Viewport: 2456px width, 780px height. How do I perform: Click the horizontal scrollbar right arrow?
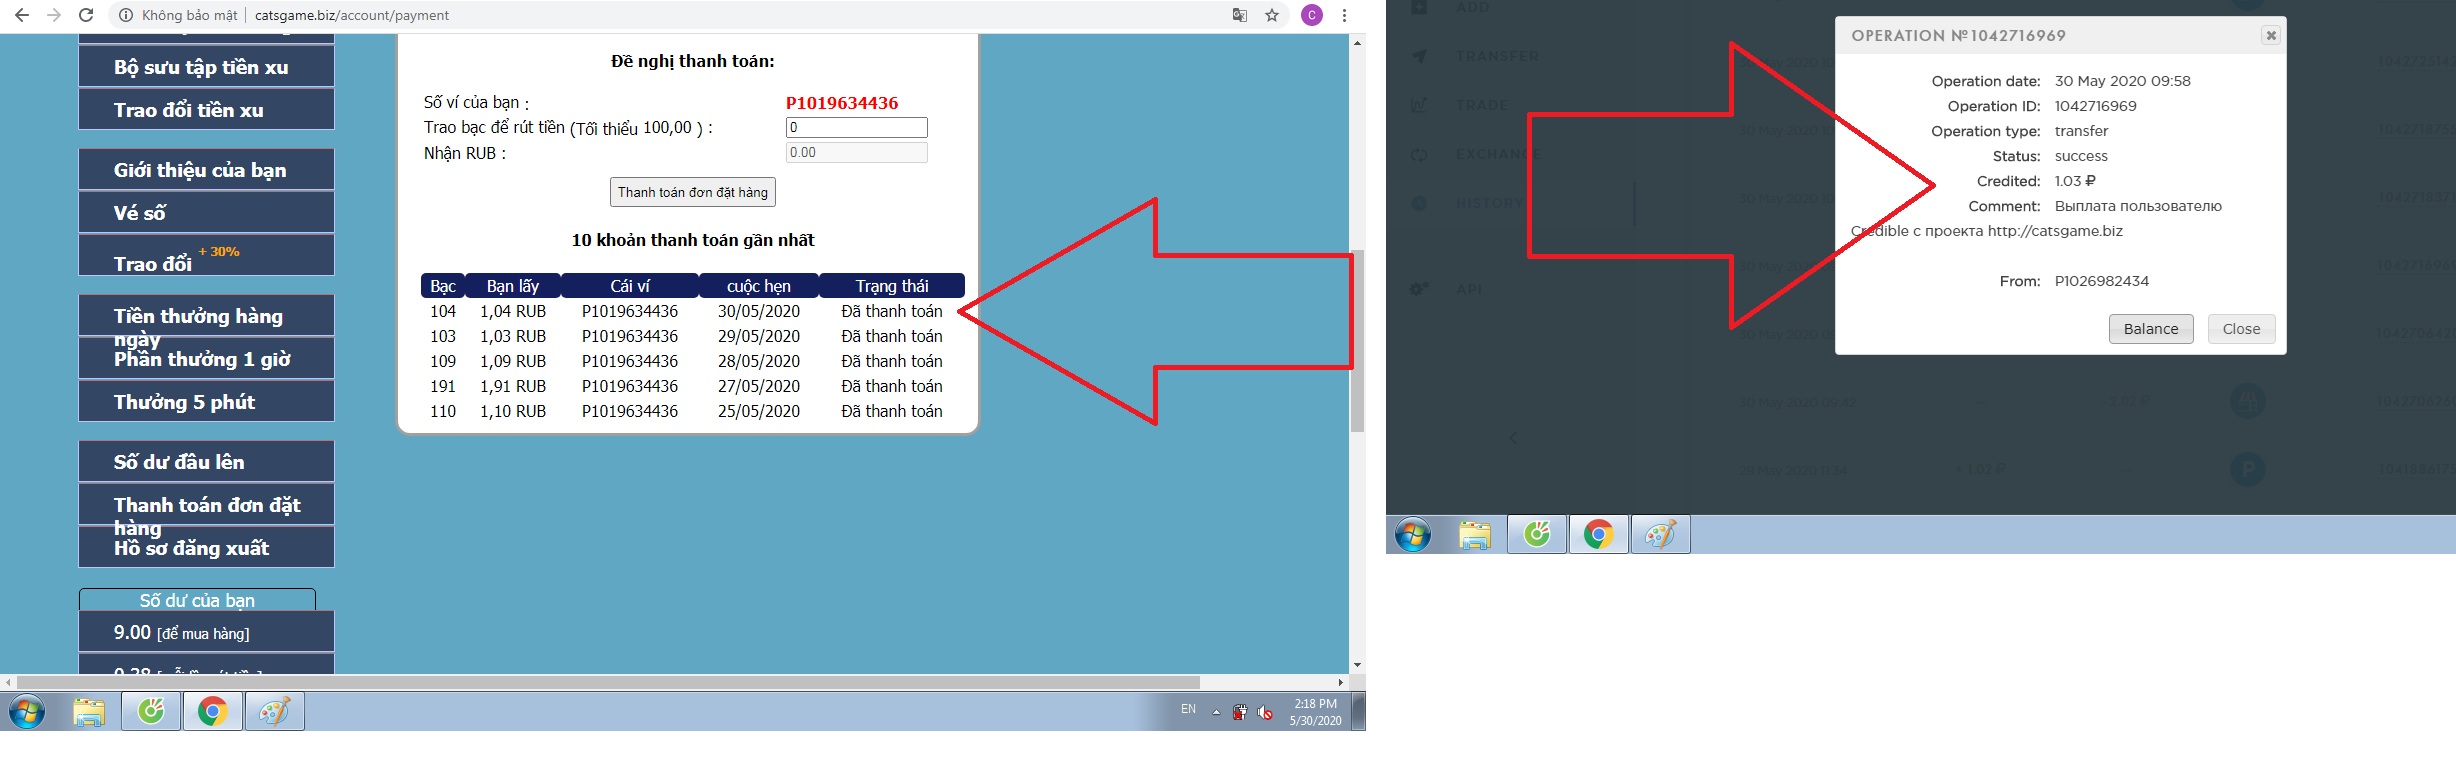point(1340,682)
